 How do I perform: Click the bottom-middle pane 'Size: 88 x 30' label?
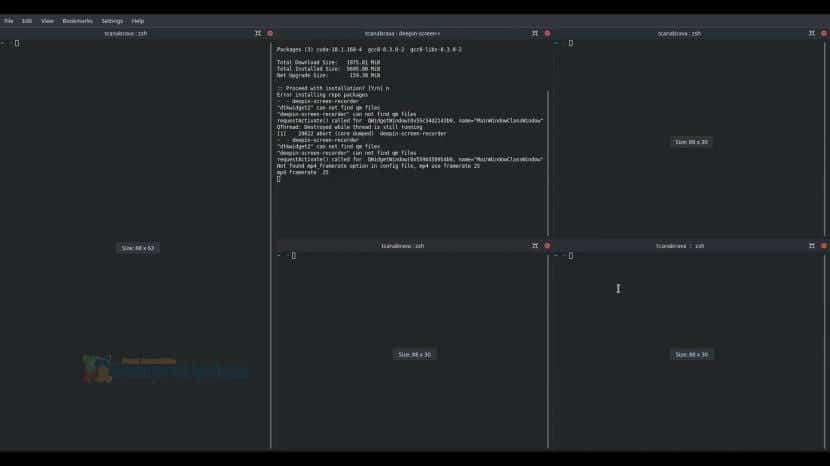pos(414,354)
